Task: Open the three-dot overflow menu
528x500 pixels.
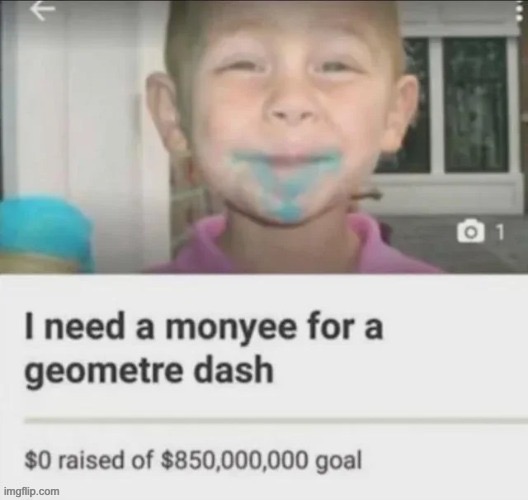Action: pos(521,14)
